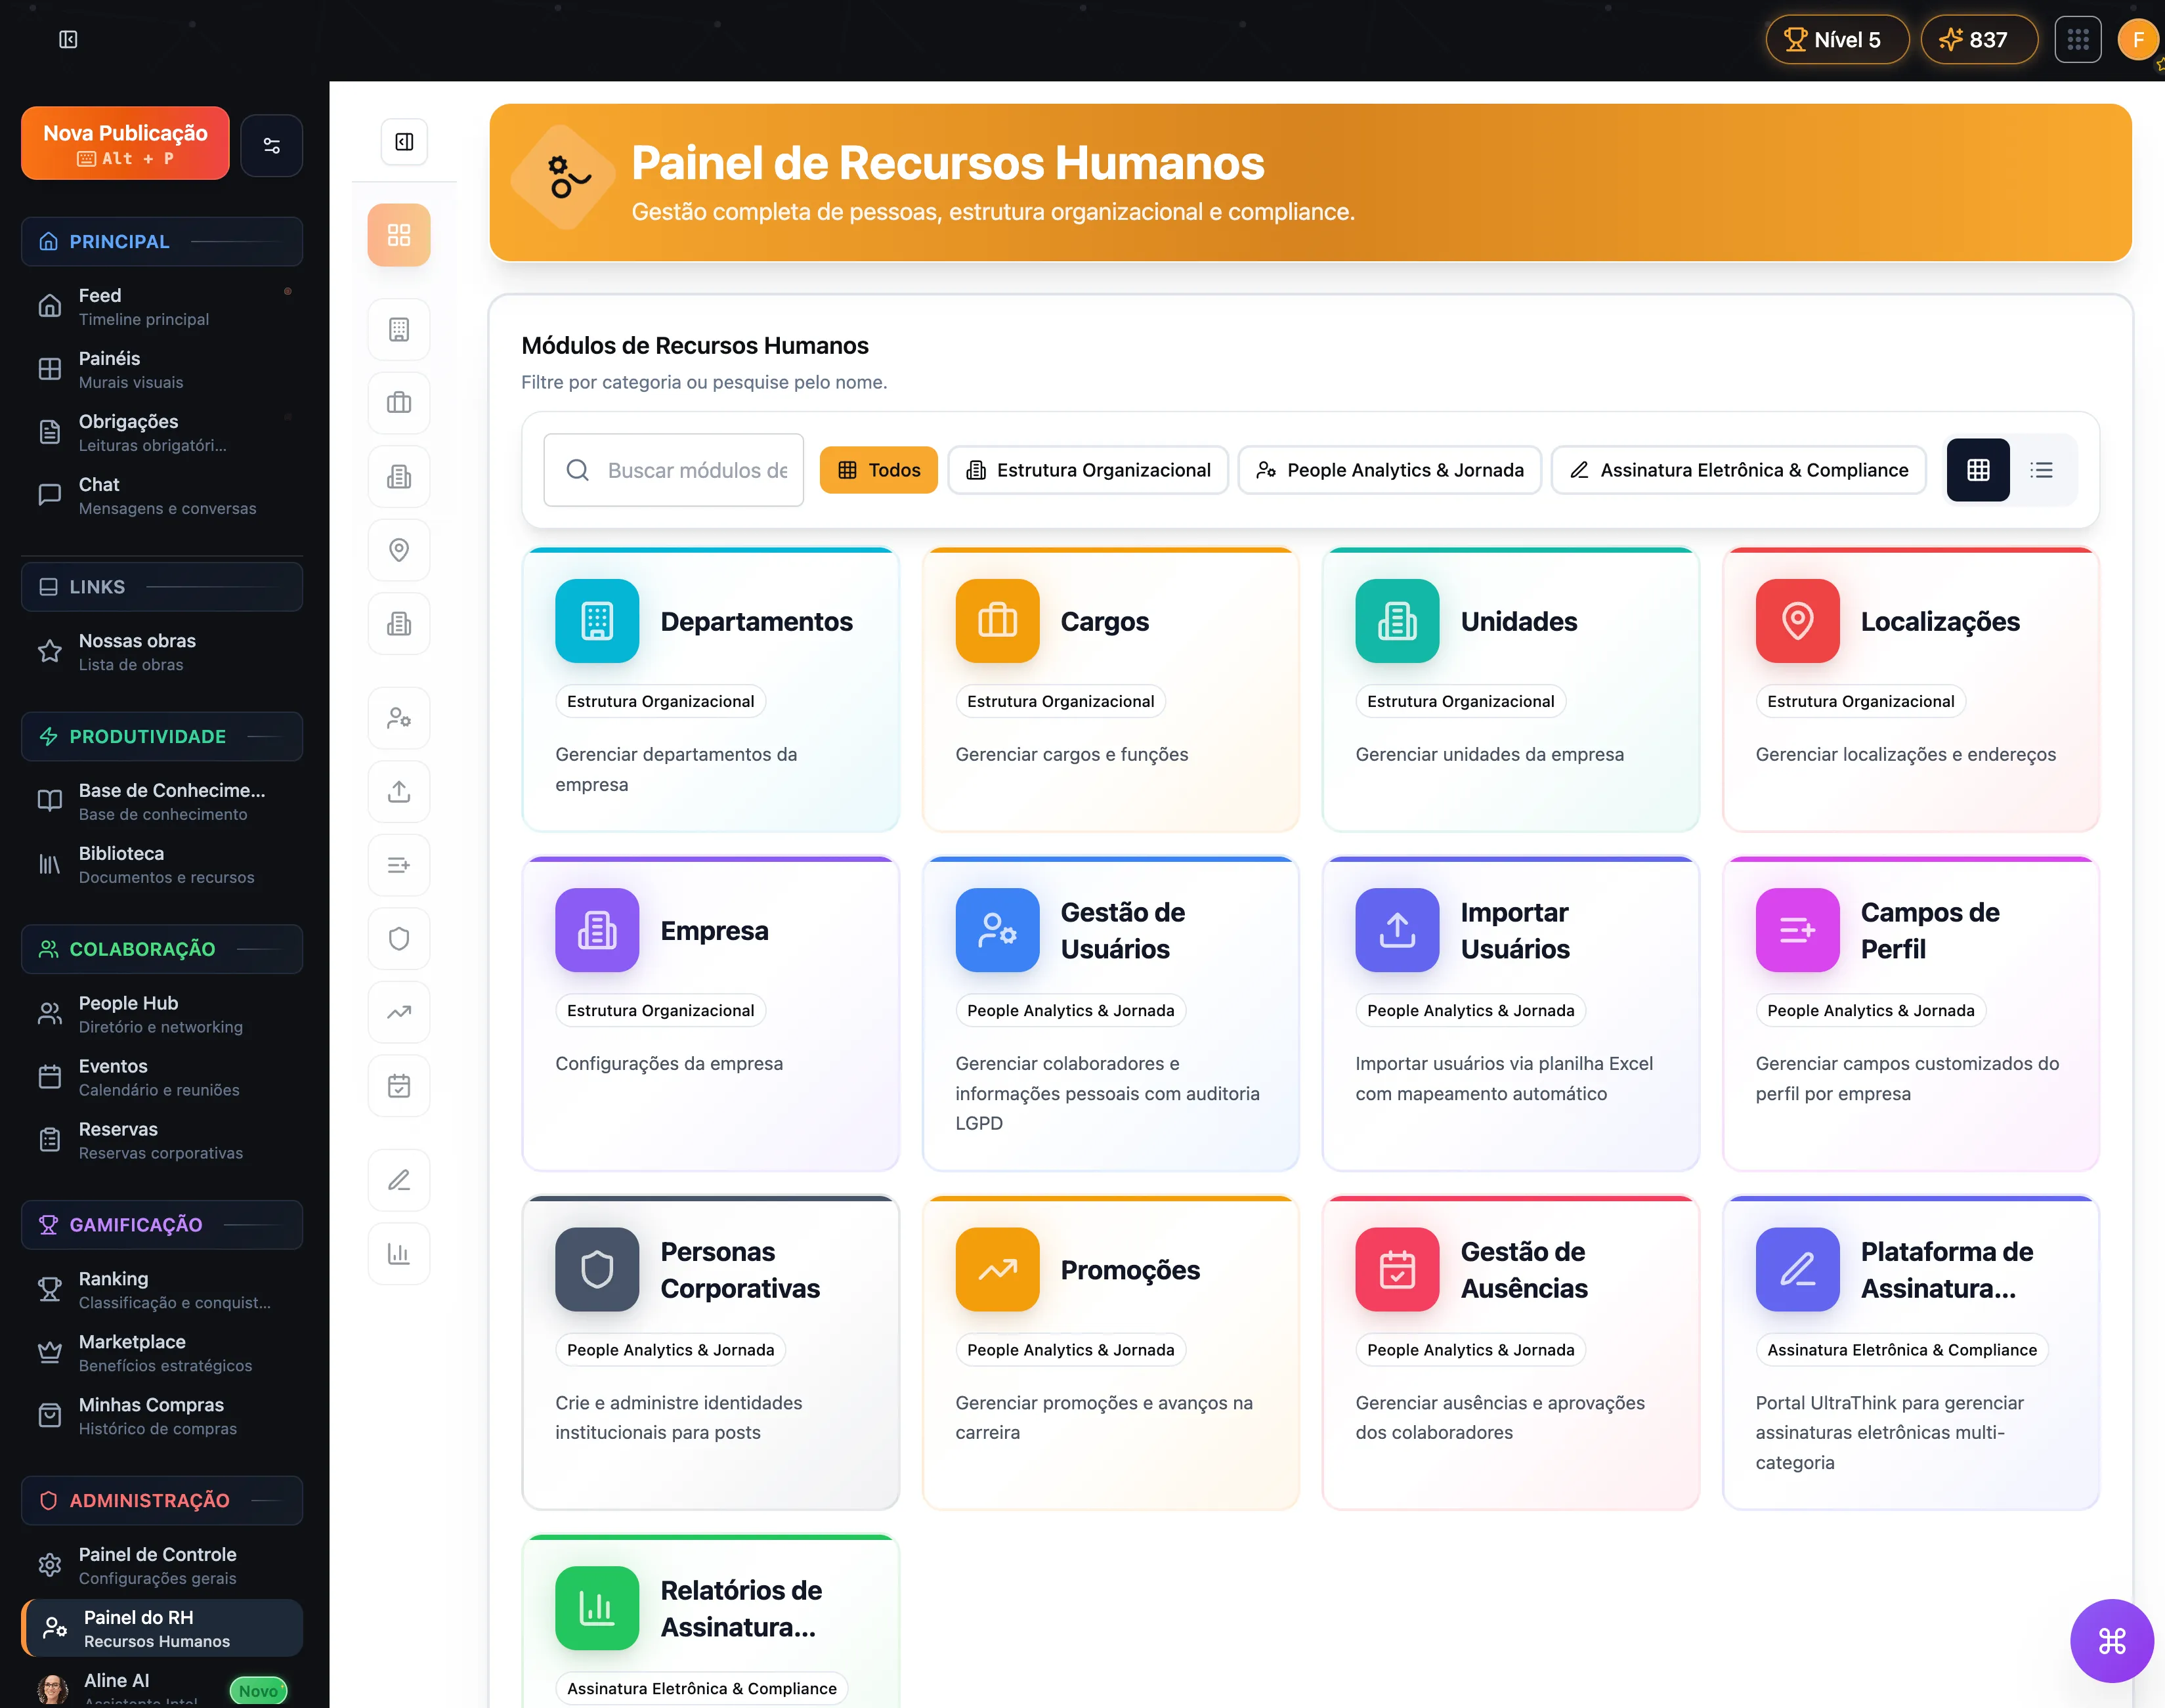Screen dimensions: 2165x1708
Task: Click the location pin icon in the module rail
Action: pos(398,550)
